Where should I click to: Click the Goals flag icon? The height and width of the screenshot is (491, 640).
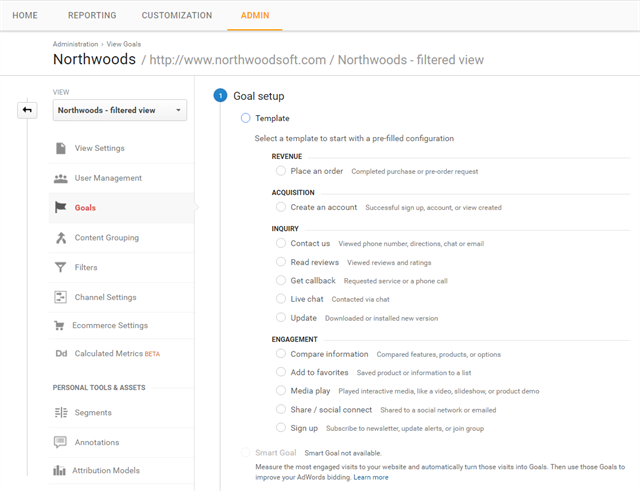pos(60,207)
